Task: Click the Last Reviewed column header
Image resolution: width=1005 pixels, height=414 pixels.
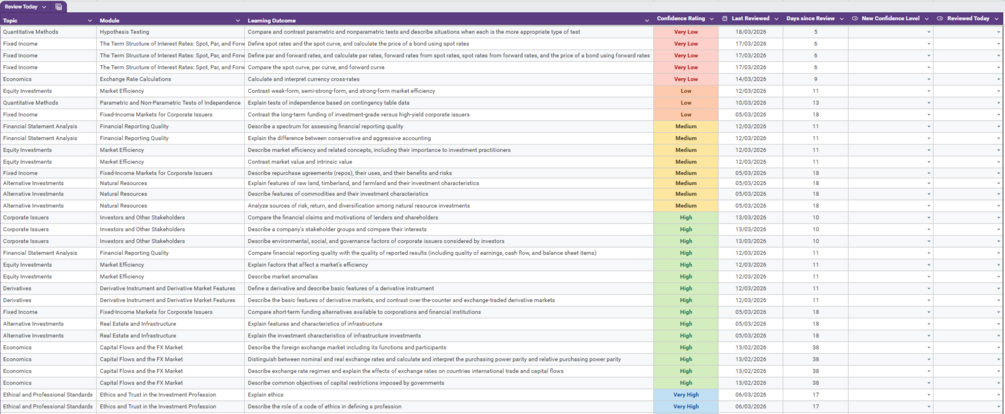Action: pos(751,19)
